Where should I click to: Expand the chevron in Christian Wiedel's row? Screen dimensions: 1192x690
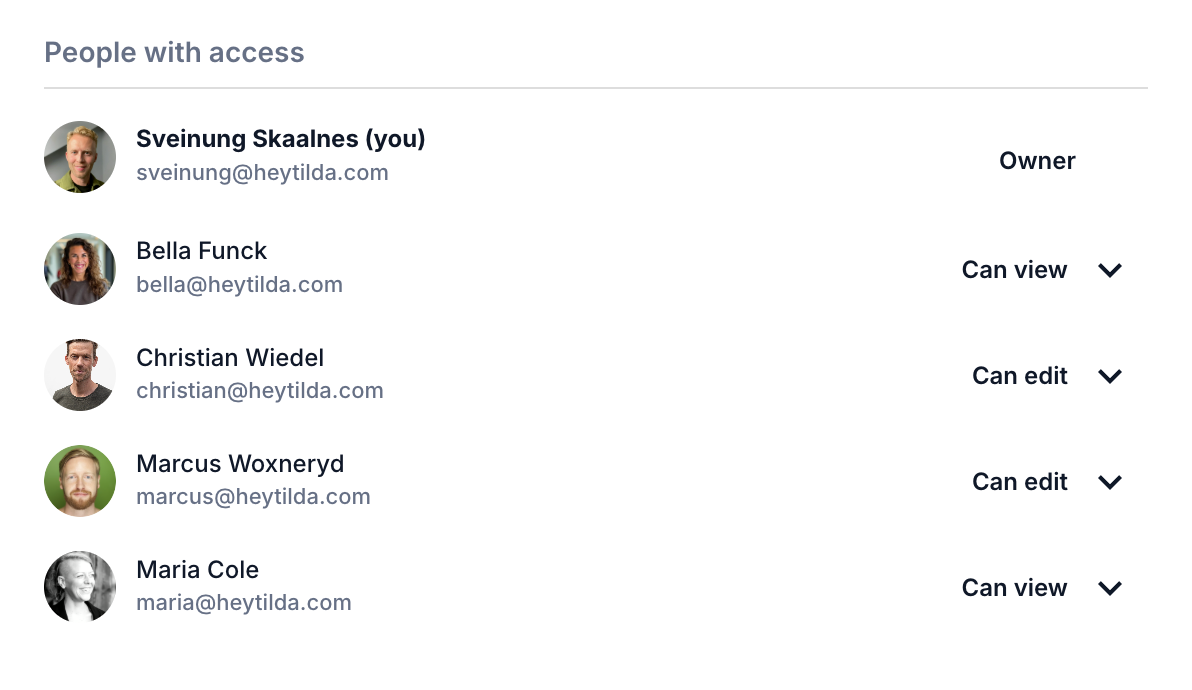click(x=1110, y=376)
